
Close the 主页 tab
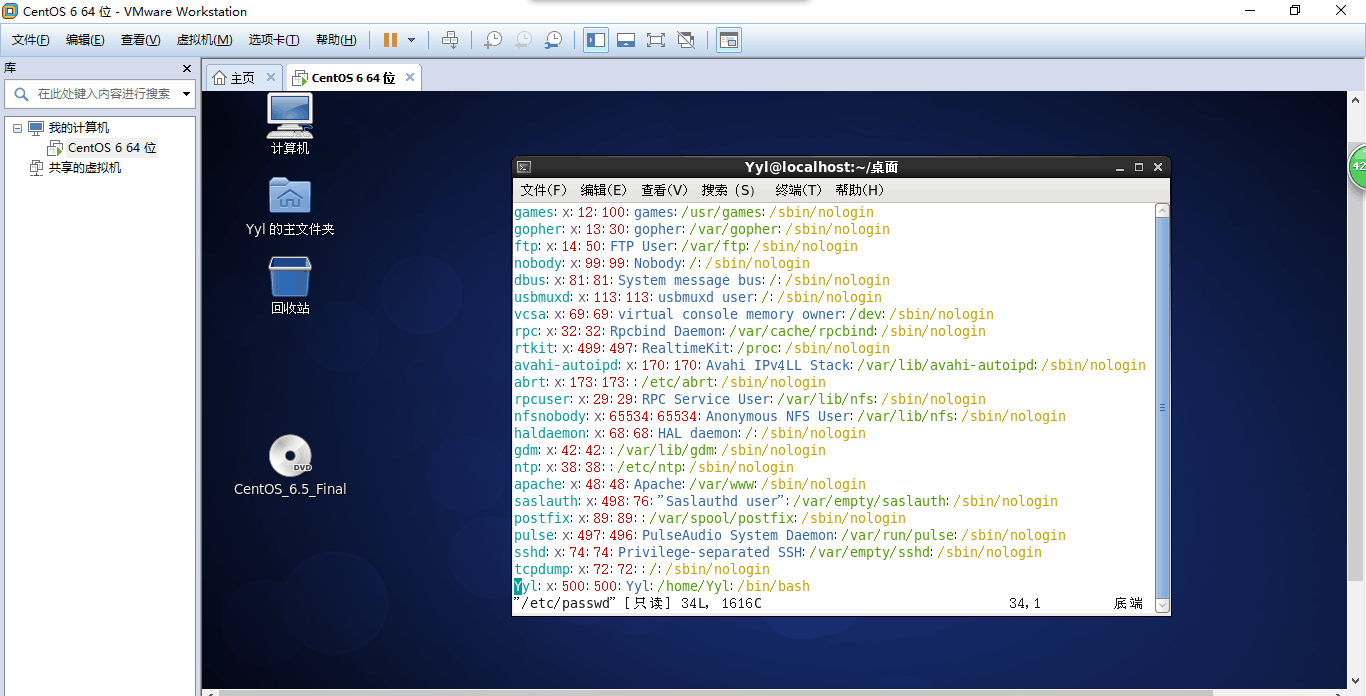tap(271, 77)
